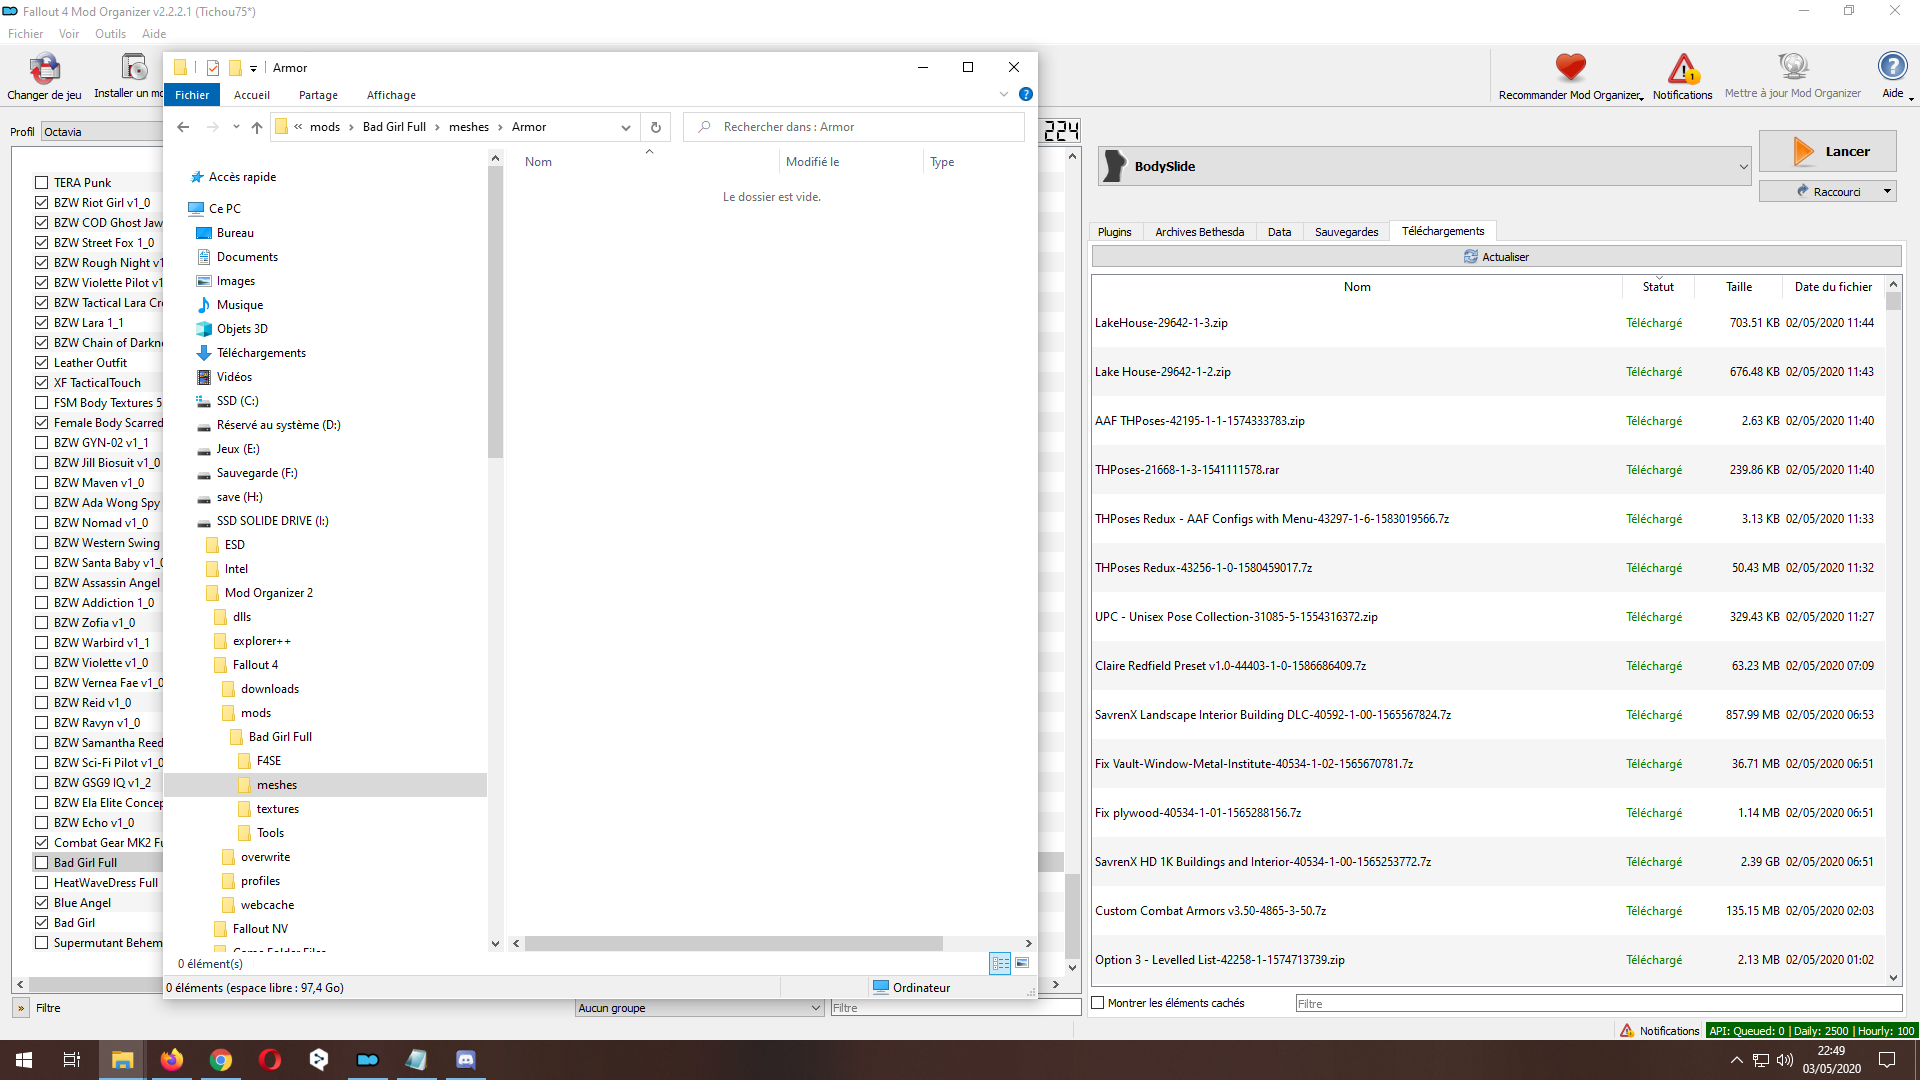Expand the Explorer address history dropdown
This screenshot has height=1080, width=1920.
tap(626, 127)
